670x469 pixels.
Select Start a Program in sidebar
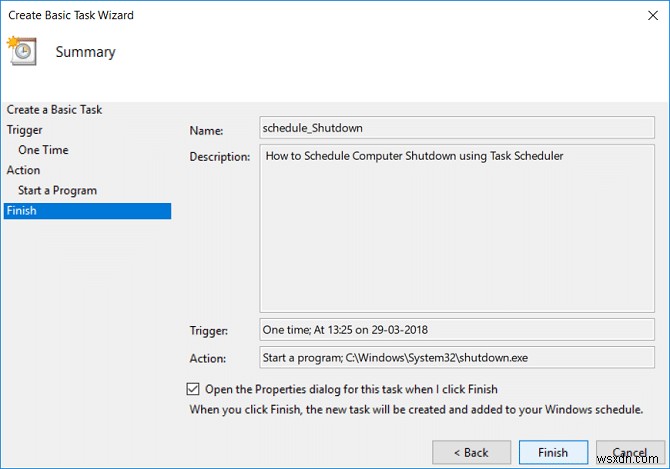pyautogui.click(x=57, y=190)
